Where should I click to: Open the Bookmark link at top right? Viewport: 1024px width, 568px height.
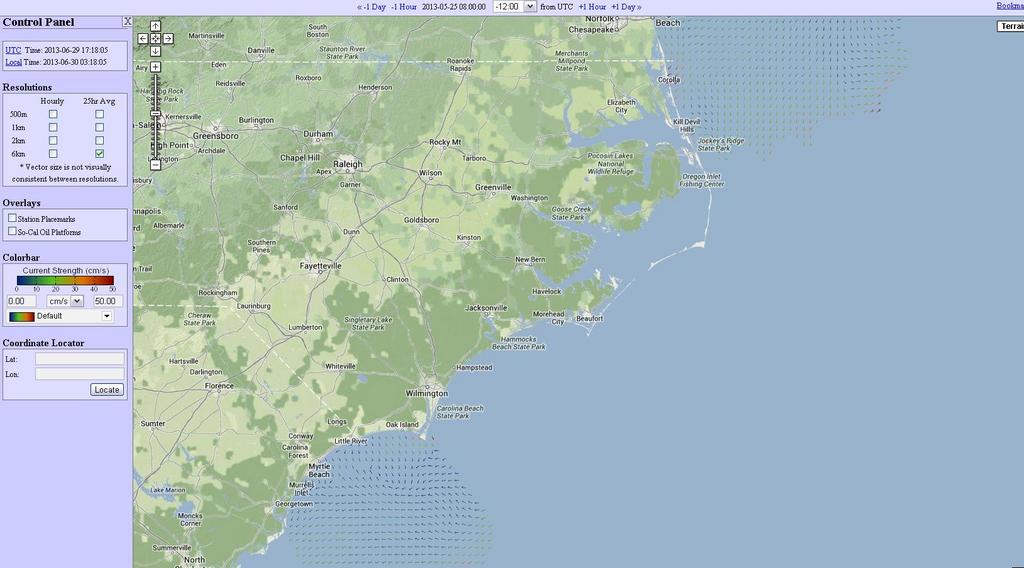point(1009,6)
